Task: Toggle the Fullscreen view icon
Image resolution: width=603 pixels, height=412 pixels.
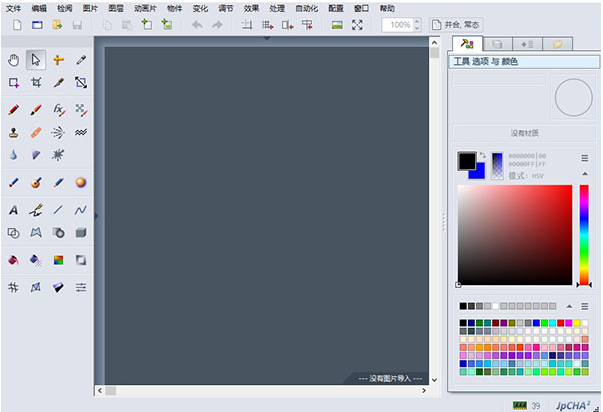Action: coord(357,24)
